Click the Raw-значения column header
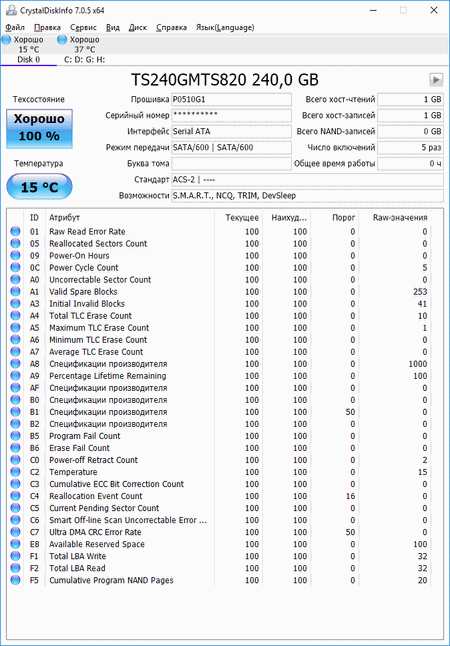 coord(395,218)
